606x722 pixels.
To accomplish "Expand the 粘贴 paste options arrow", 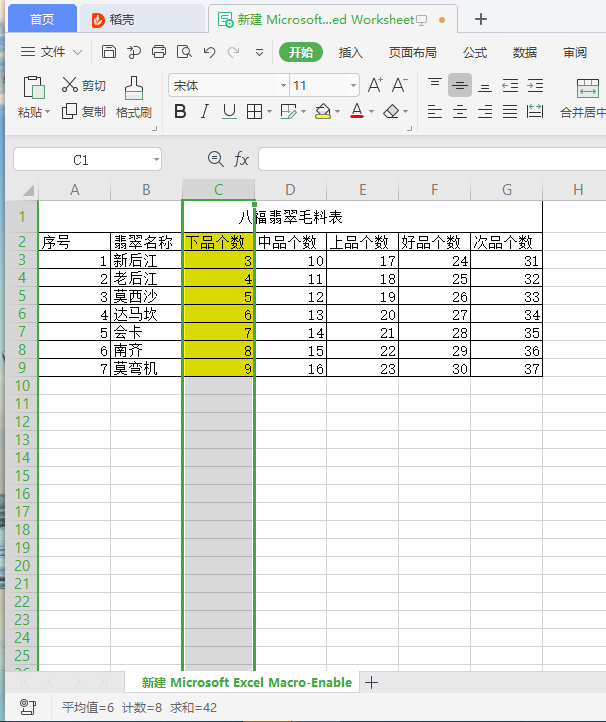I will point(47,112).
